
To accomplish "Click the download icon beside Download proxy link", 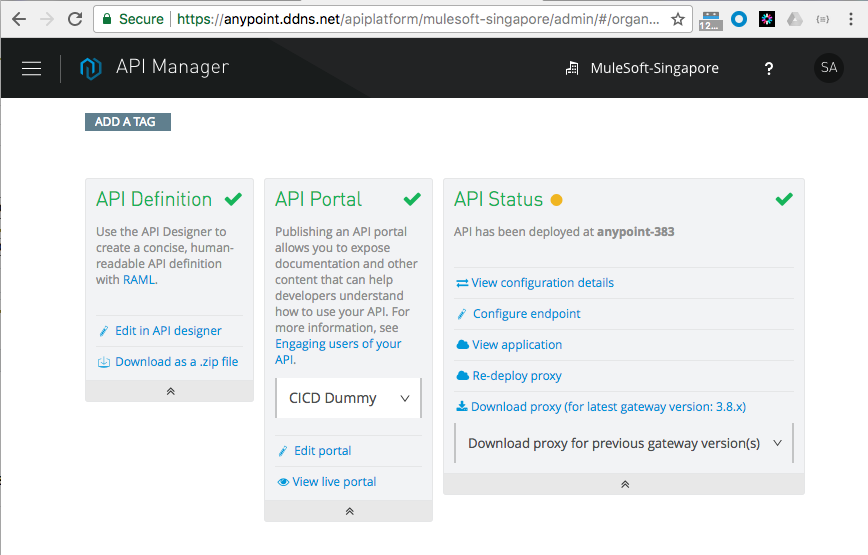I will (x=462, y=406).
